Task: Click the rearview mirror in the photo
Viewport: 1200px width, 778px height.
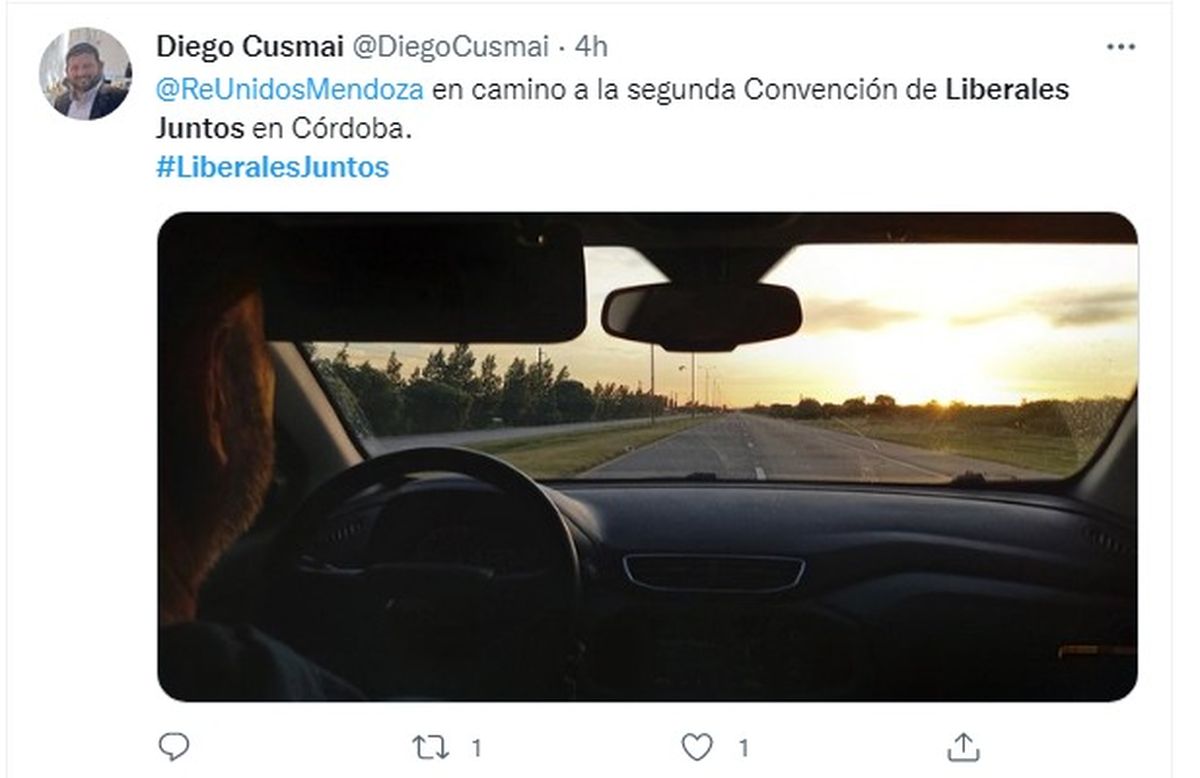Action: (701, 315)
